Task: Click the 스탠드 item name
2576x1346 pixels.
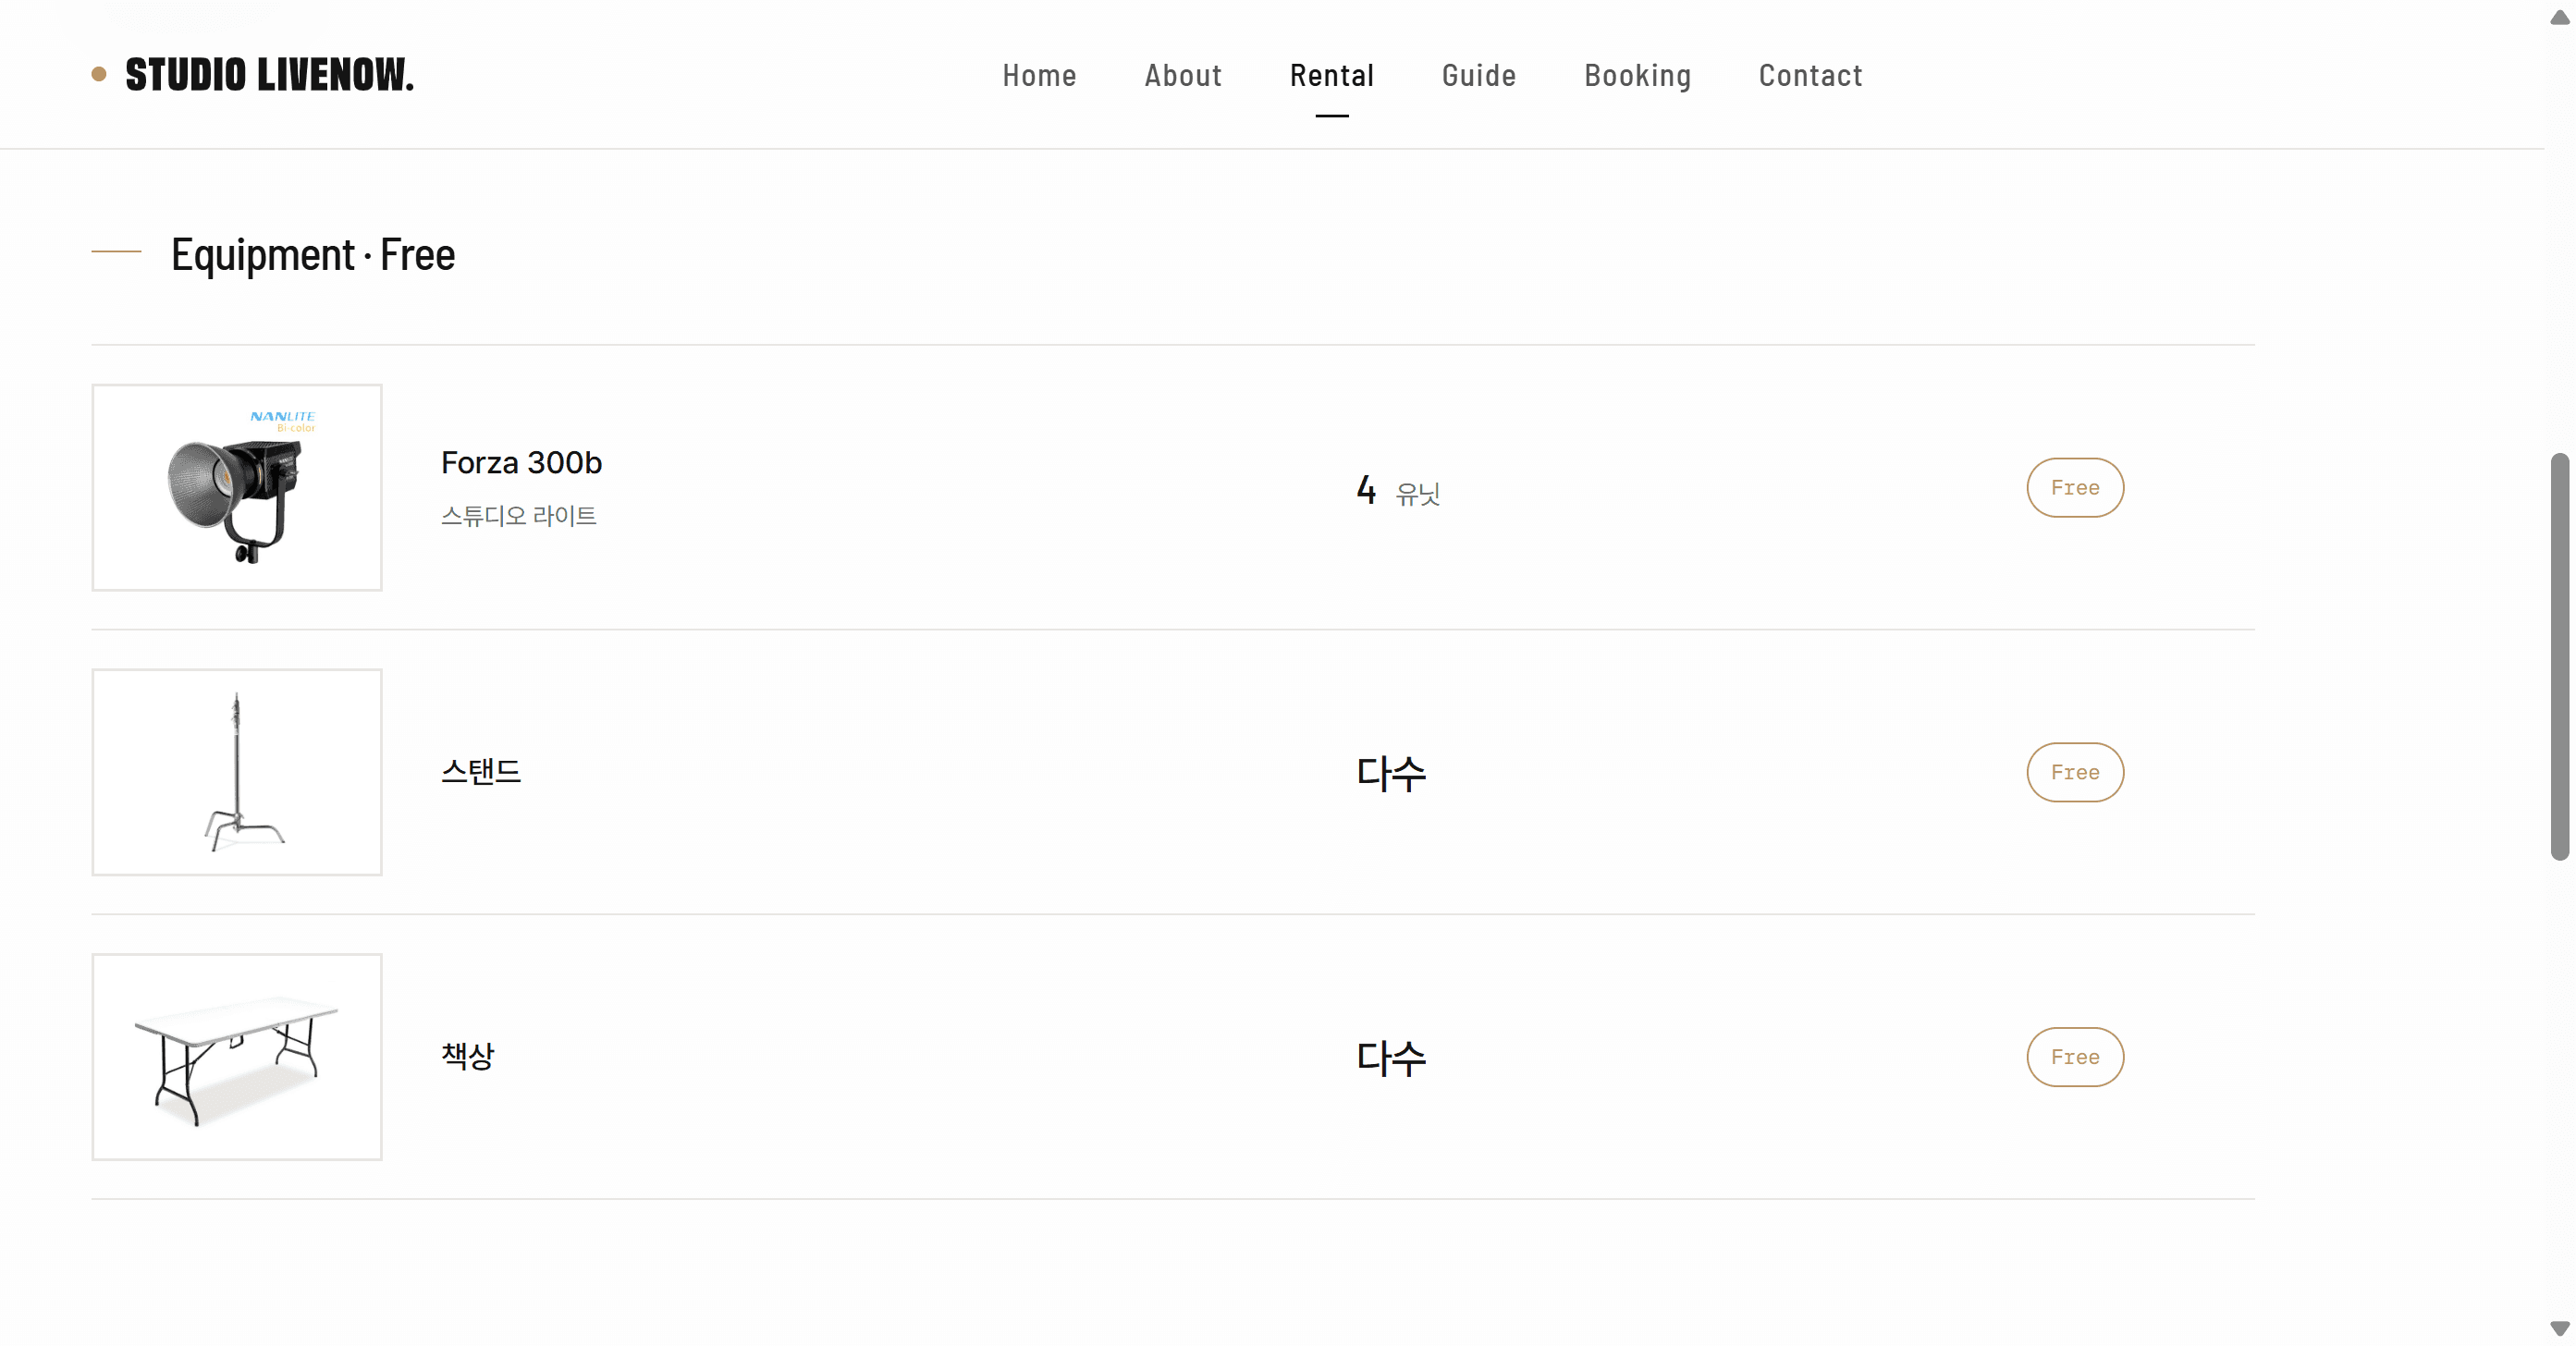Action: coord(481,771)
